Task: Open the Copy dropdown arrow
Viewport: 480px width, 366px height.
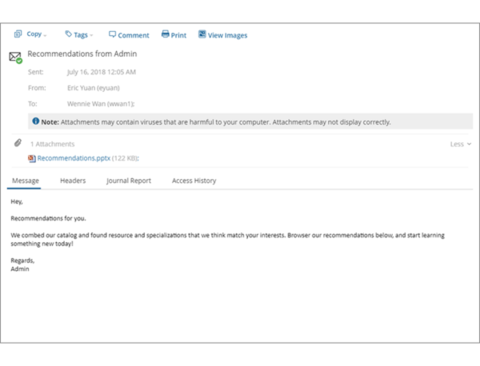Action: click(x=45, y=35)
